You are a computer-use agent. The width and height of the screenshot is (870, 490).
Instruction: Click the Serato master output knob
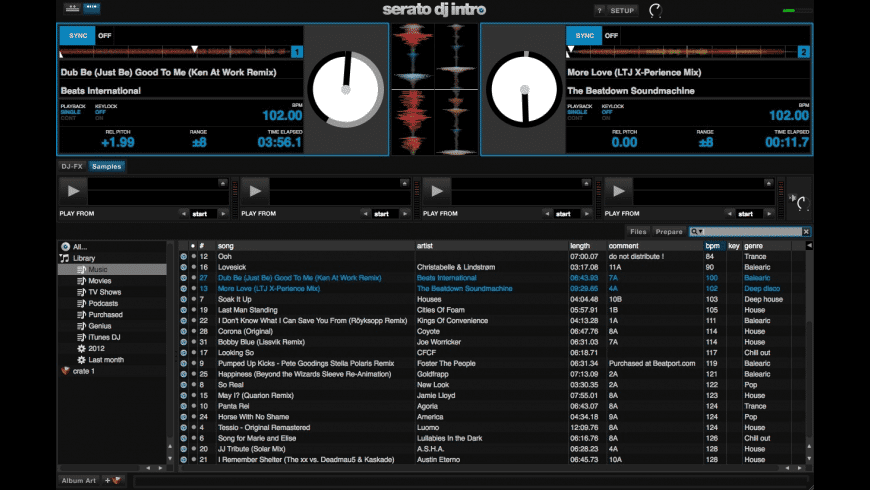pyautogui.click(x=655, y=11)
